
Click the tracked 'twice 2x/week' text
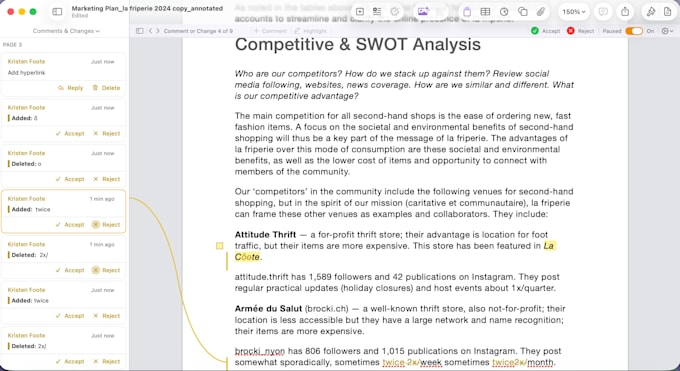pos(412,362)
